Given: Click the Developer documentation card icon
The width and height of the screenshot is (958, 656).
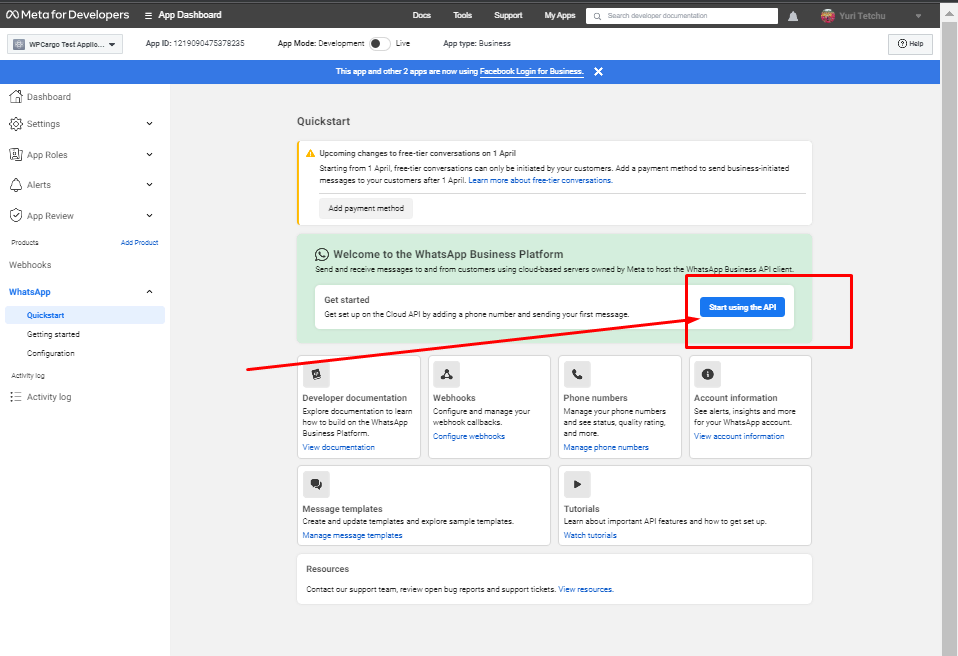Looking at the screenshot, I should pyautogui.click(x=316, y=374).
